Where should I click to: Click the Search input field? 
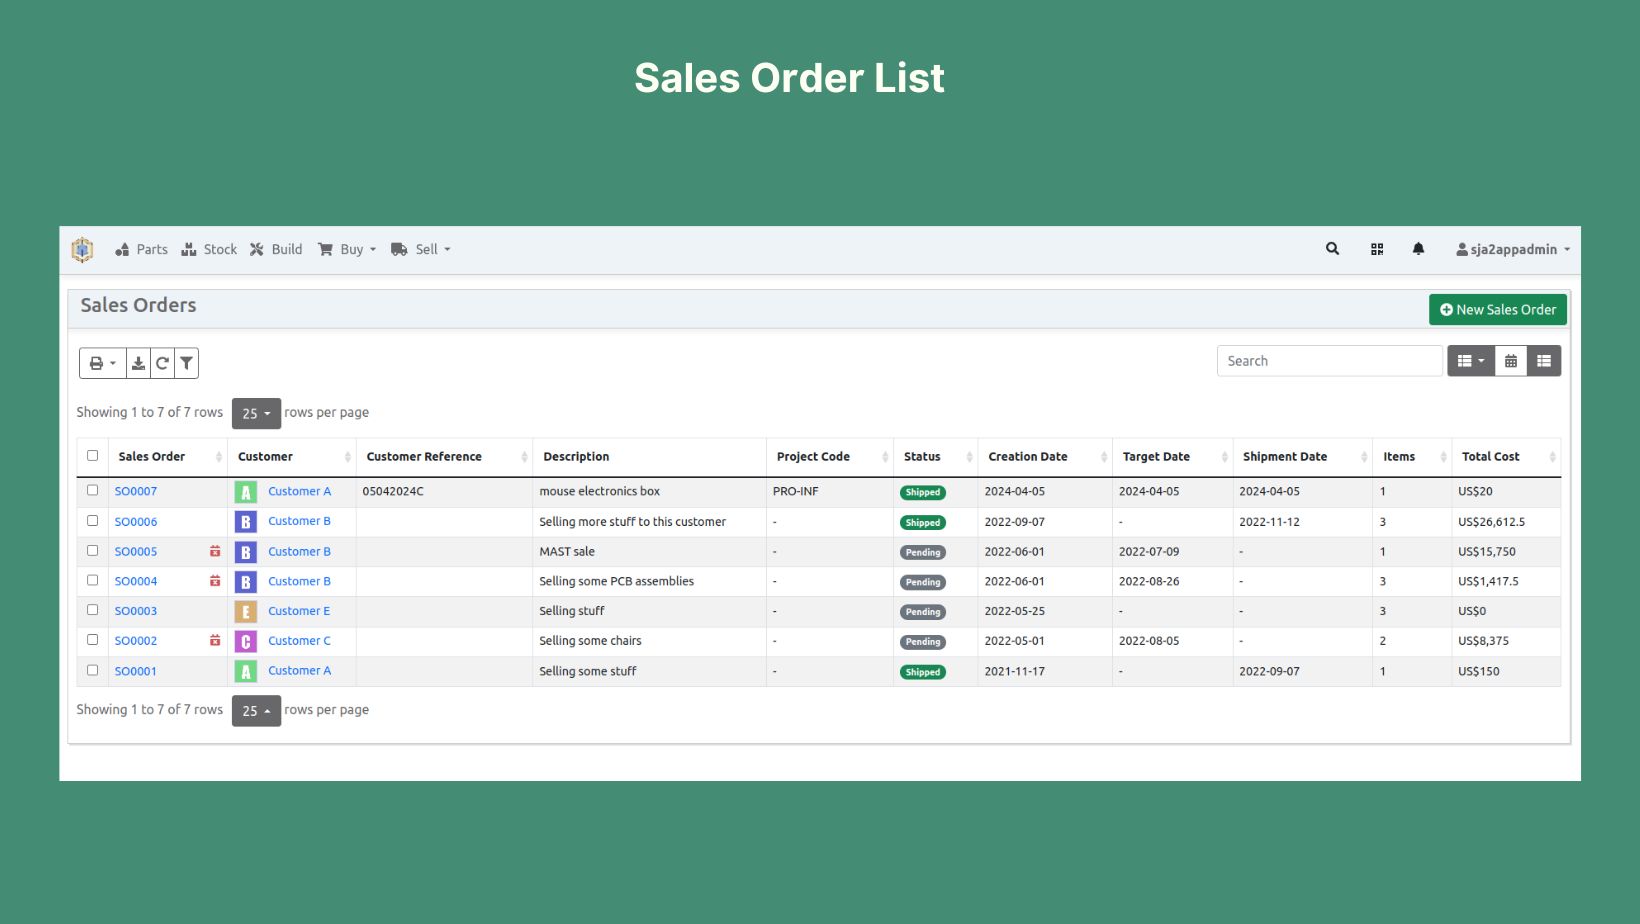click(x=1328, y=361)
